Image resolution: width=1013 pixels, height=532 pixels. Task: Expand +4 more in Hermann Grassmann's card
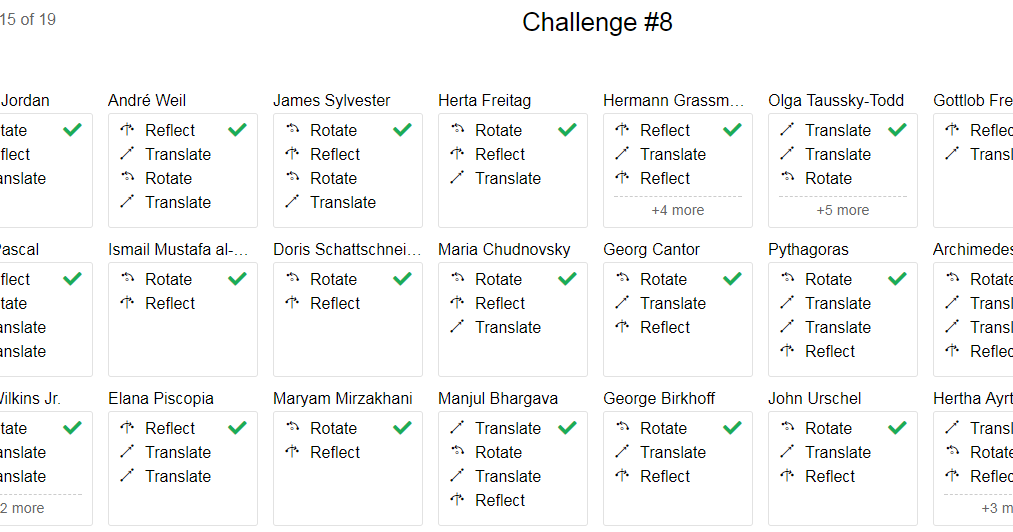click(x=677, y=210)
